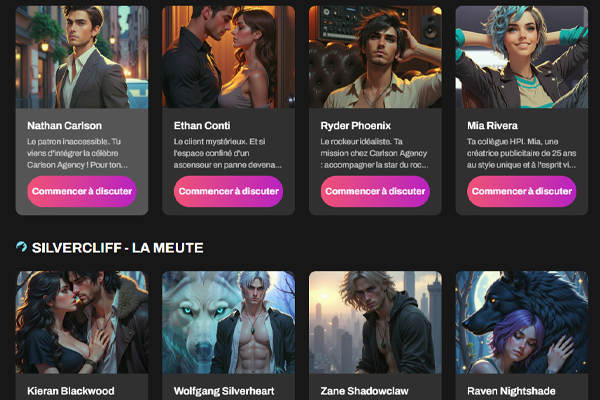Open the Kieran Blackwood name label
The width and height of the screenshot is (600, 400).
click(71, 391)
